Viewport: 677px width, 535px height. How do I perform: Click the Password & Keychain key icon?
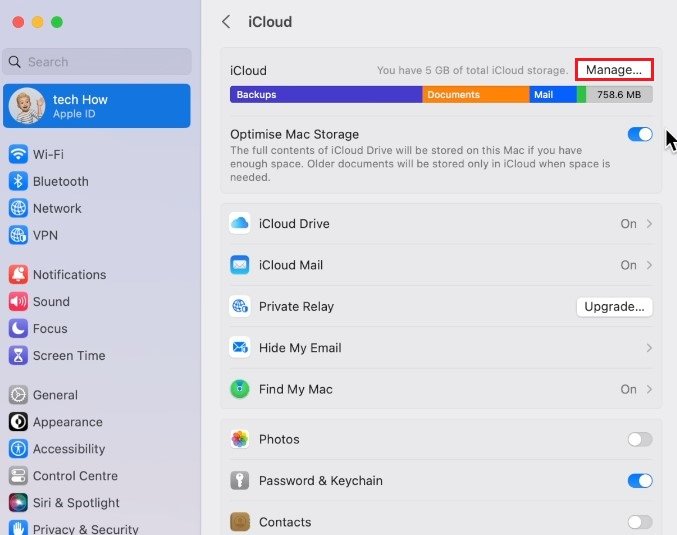(x=240, y=481)
